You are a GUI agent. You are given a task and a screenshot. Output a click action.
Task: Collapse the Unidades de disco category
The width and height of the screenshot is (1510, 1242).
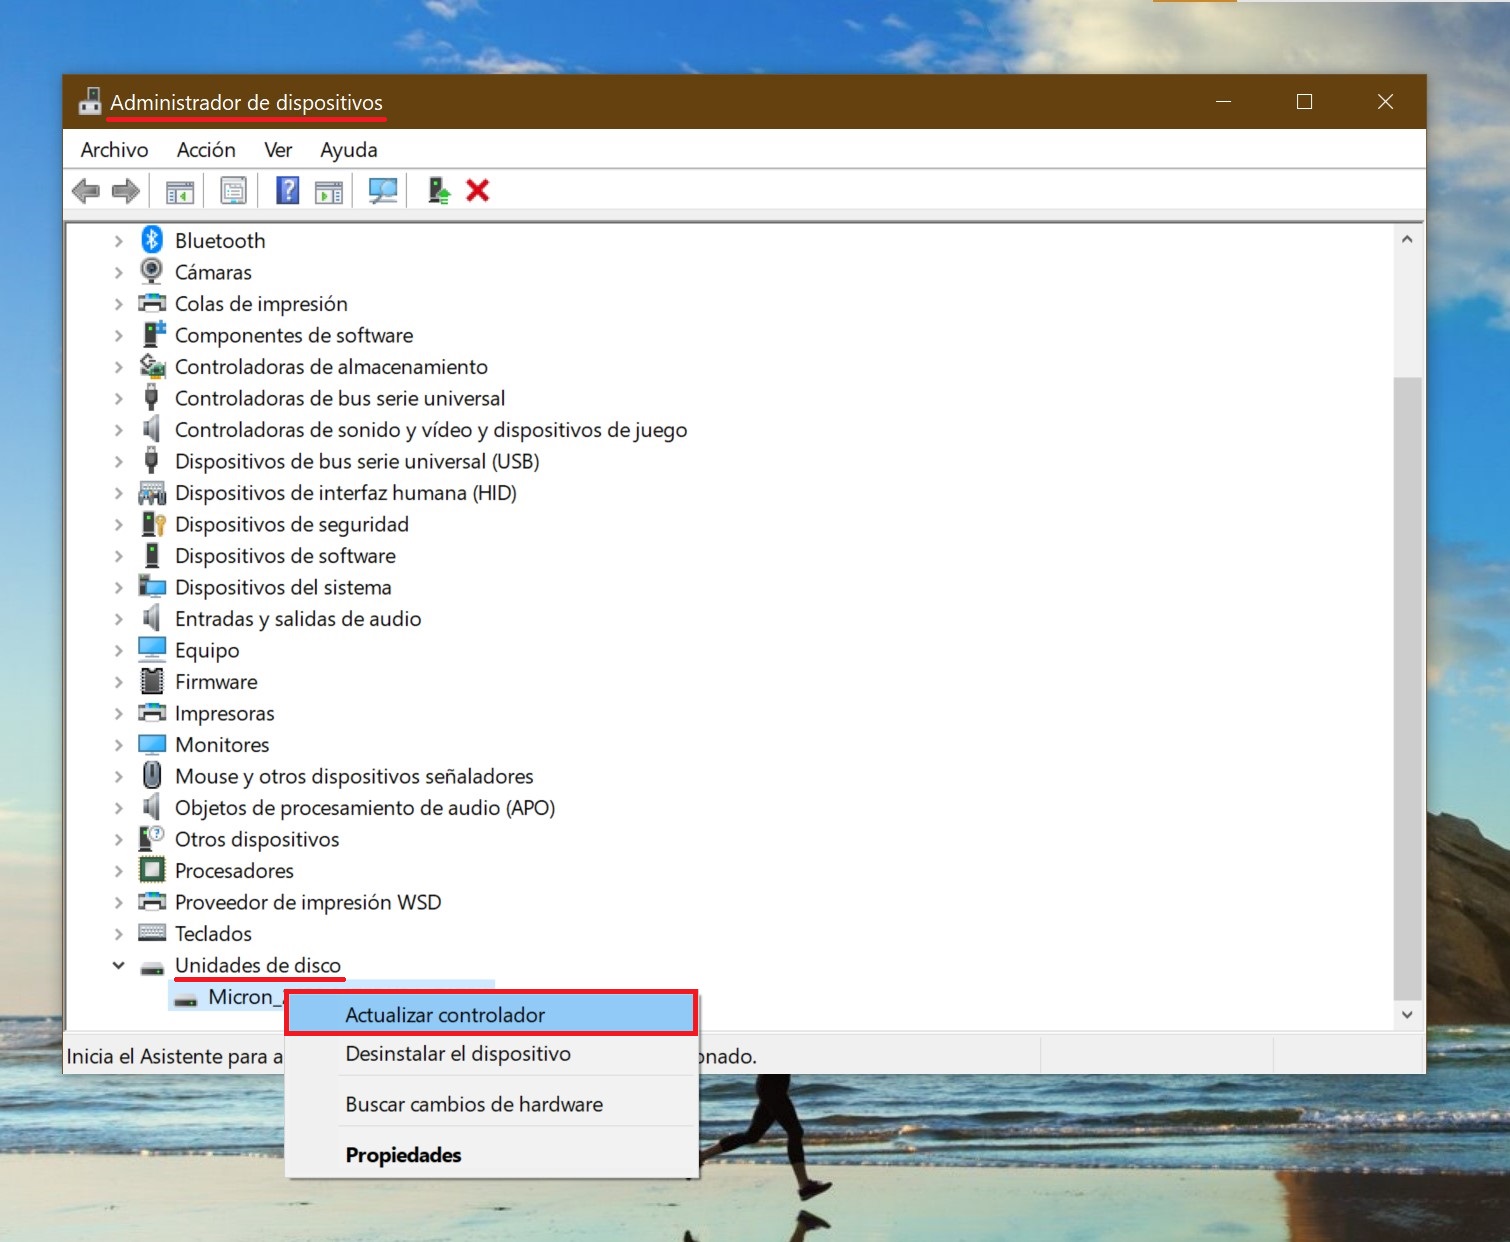click(x=118, y=965)
